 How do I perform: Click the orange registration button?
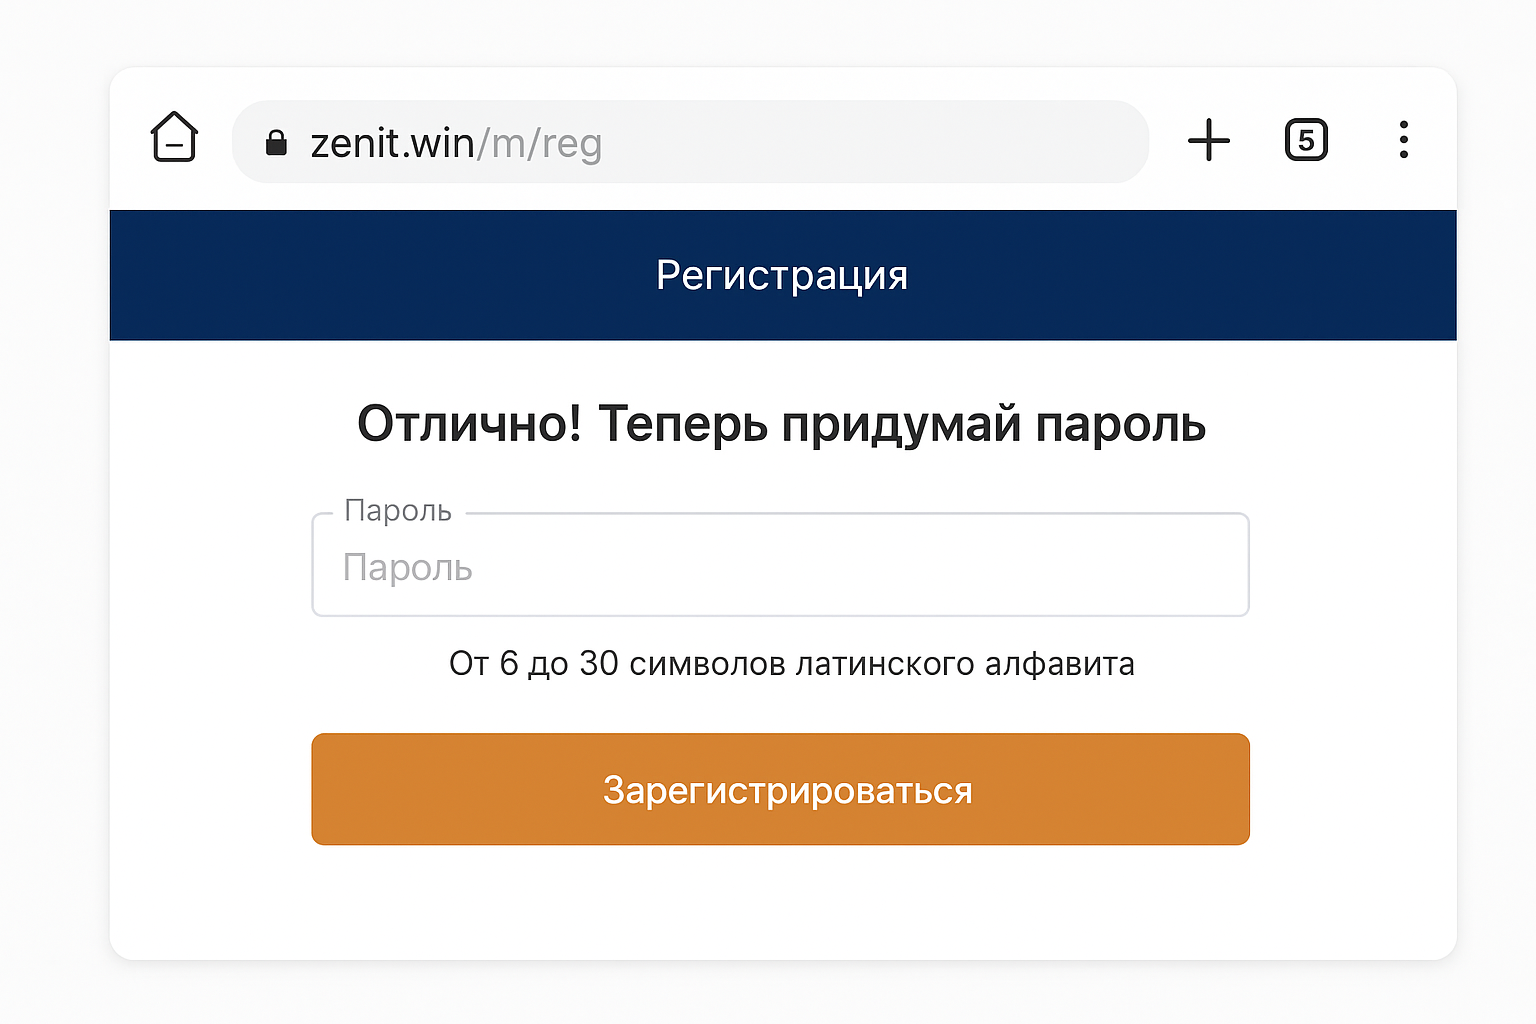point(780,789)
